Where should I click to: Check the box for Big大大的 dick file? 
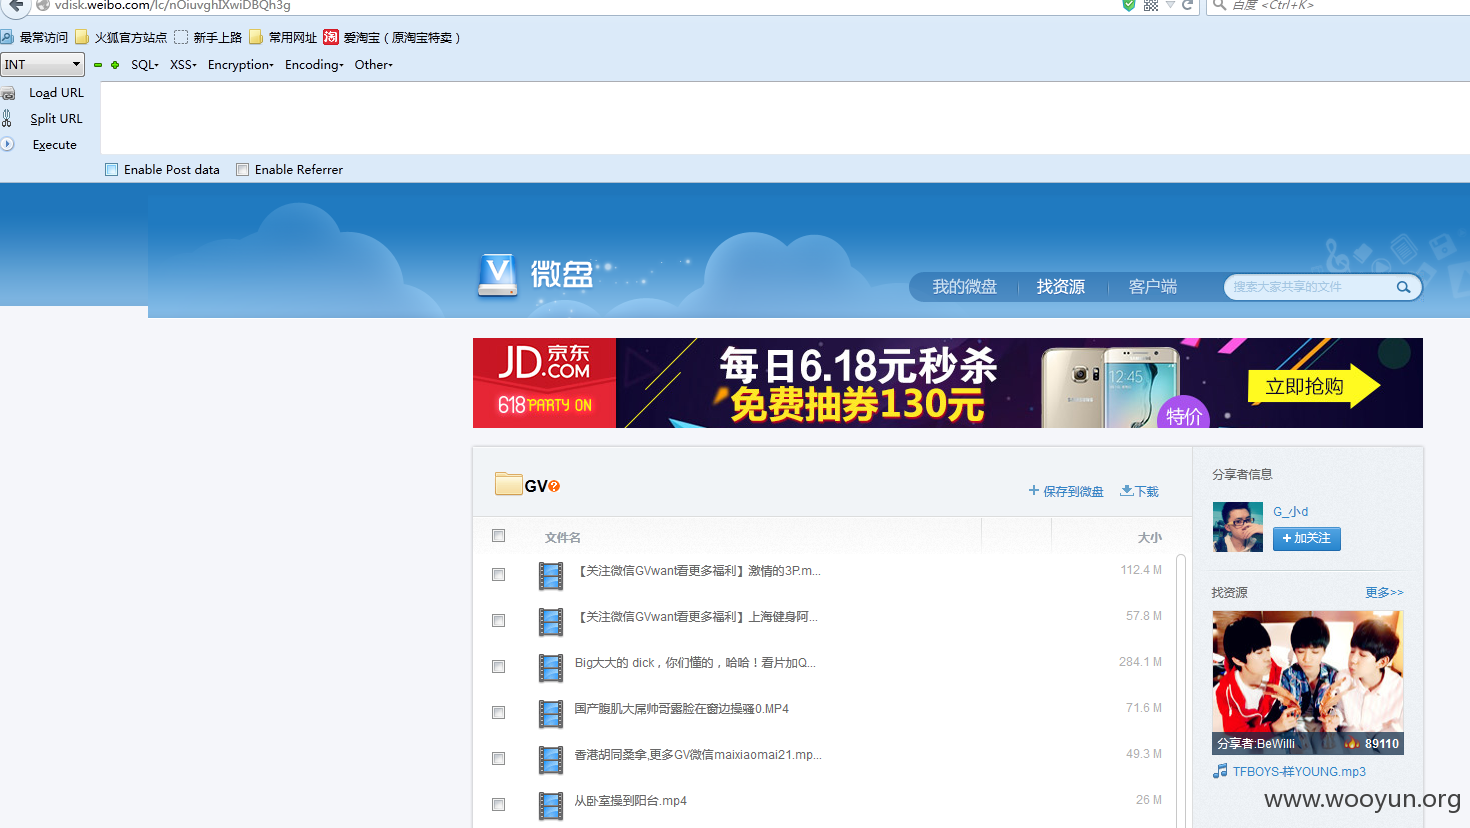coord(498,667)
